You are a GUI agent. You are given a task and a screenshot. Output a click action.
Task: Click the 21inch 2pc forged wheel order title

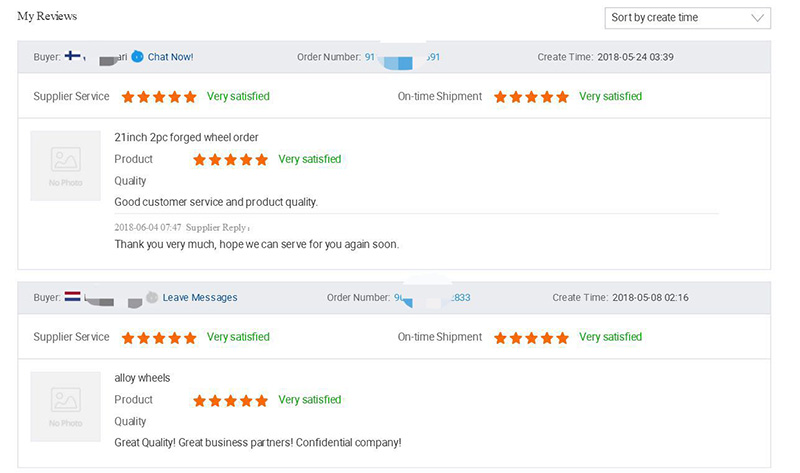(x=186, y=137)
